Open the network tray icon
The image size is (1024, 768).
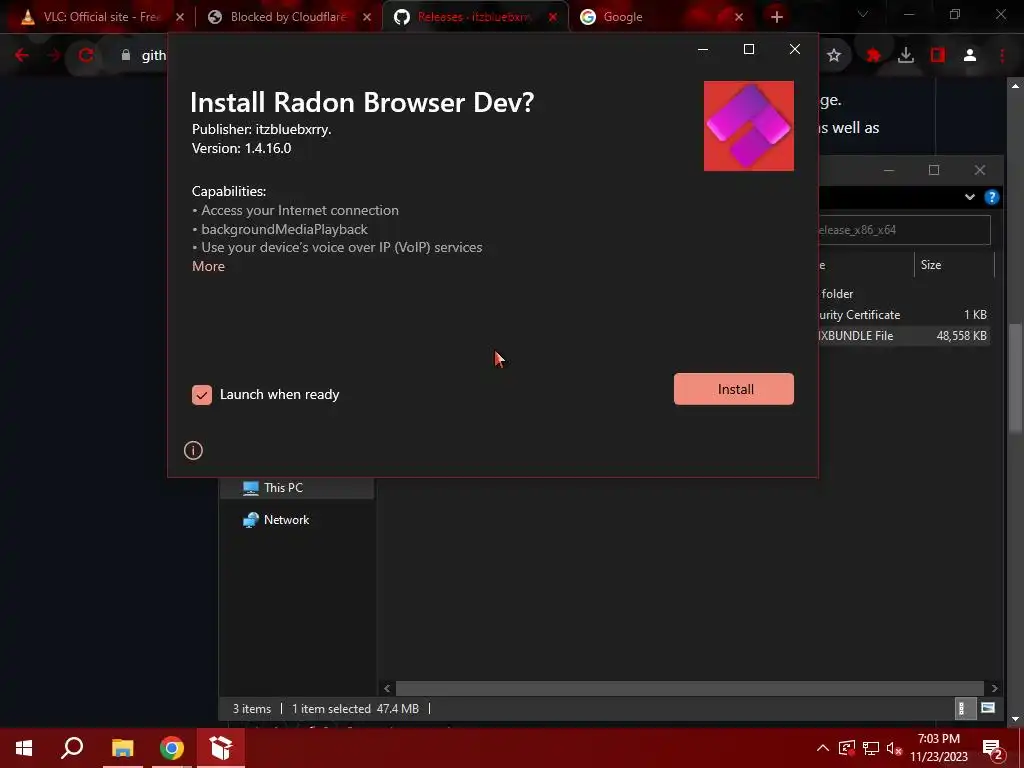[871, 748]
